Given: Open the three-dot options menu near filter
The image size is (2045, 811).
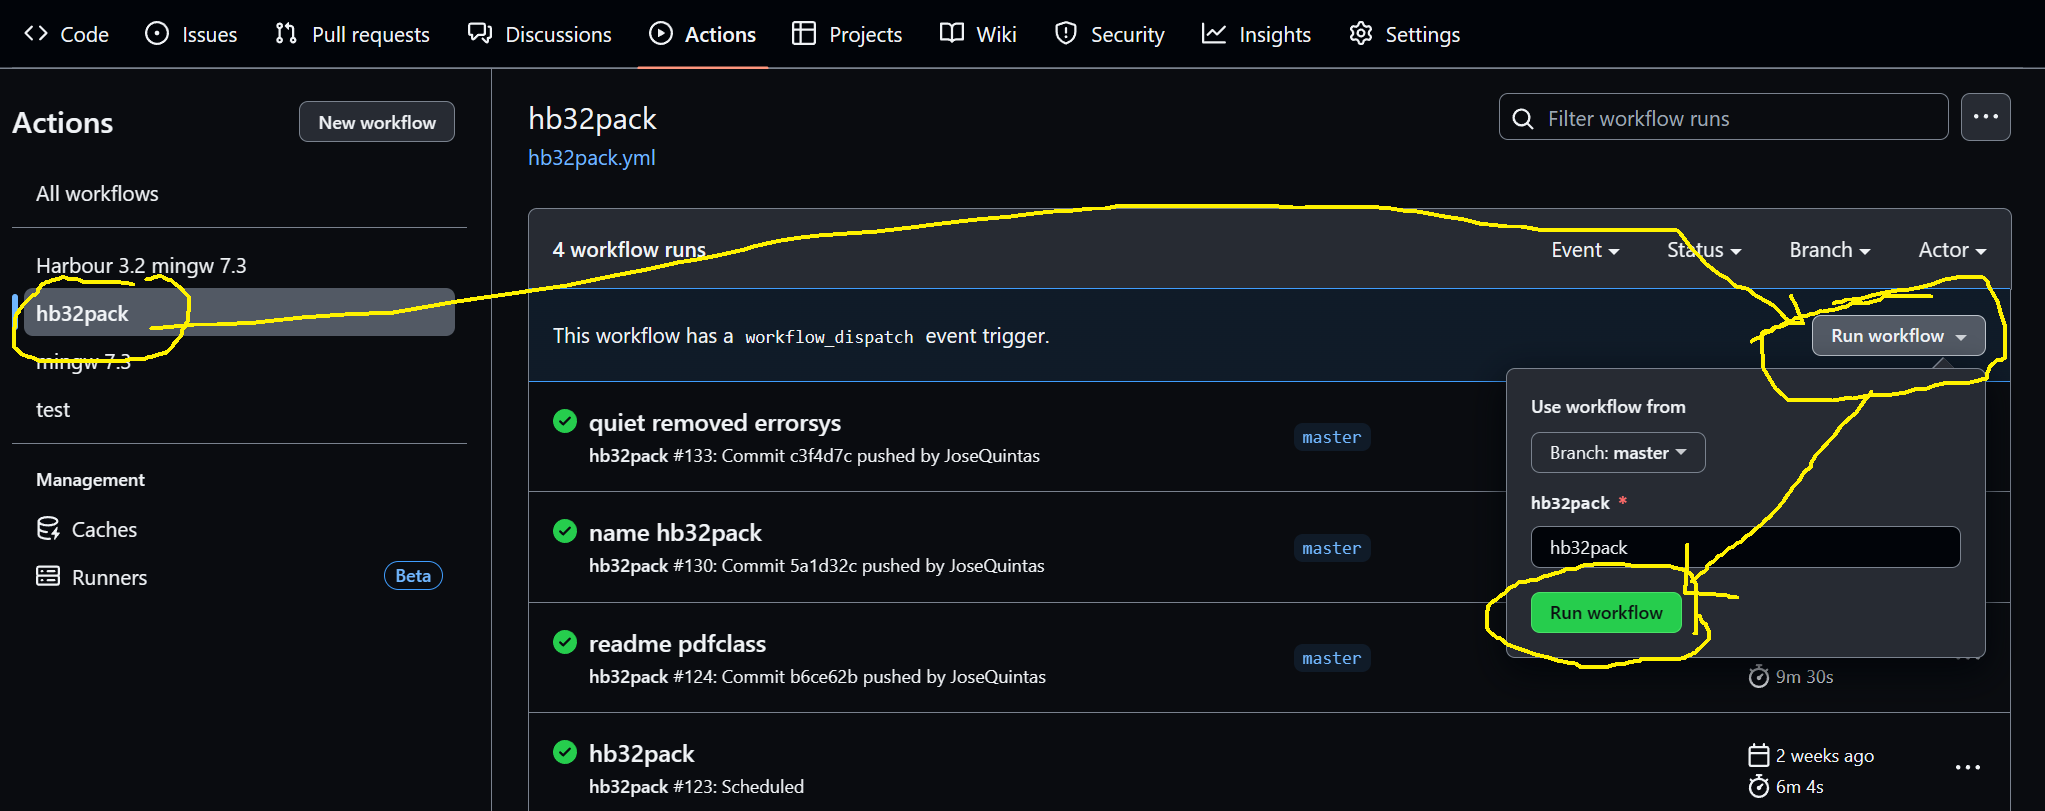Looking at the screenshot, I should point(1985,117).
